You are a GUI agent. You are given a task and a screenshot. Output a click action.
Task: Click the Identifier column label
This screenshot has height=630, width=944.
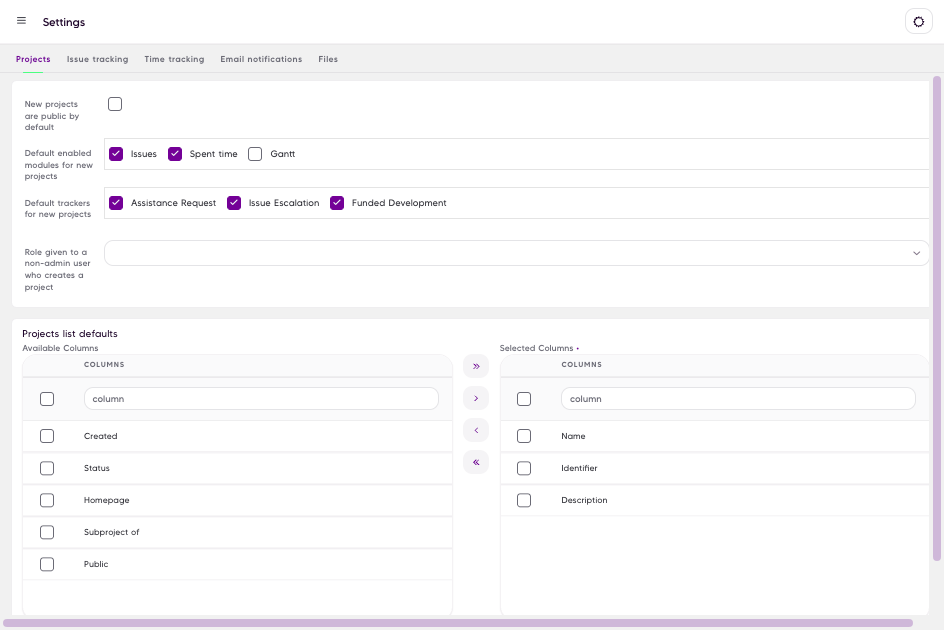(579, 468)
